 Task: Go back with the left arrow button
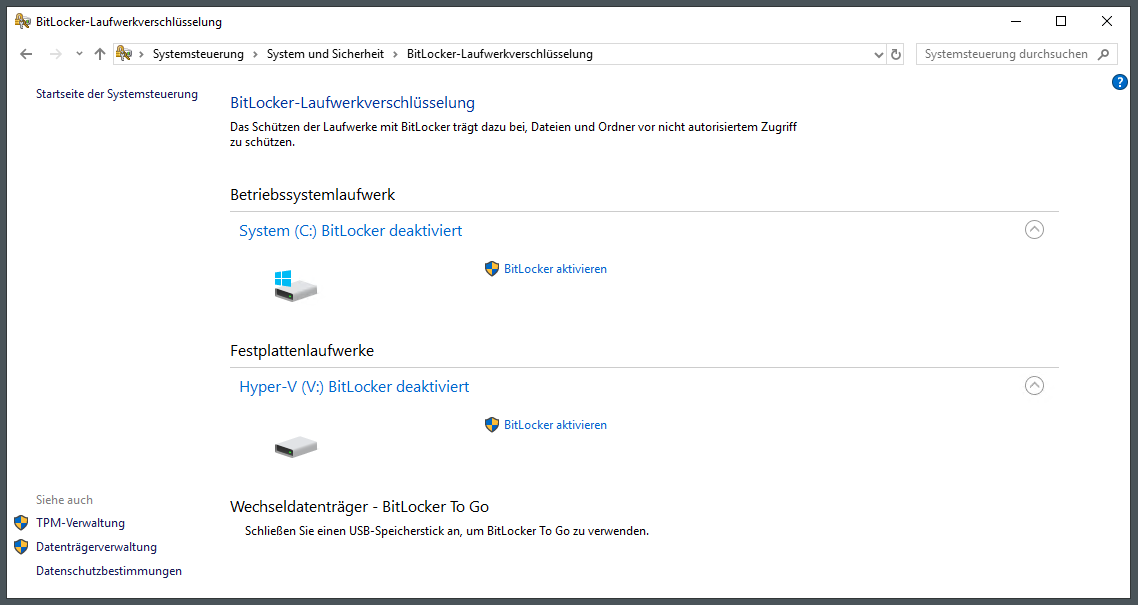click(26, 54)
